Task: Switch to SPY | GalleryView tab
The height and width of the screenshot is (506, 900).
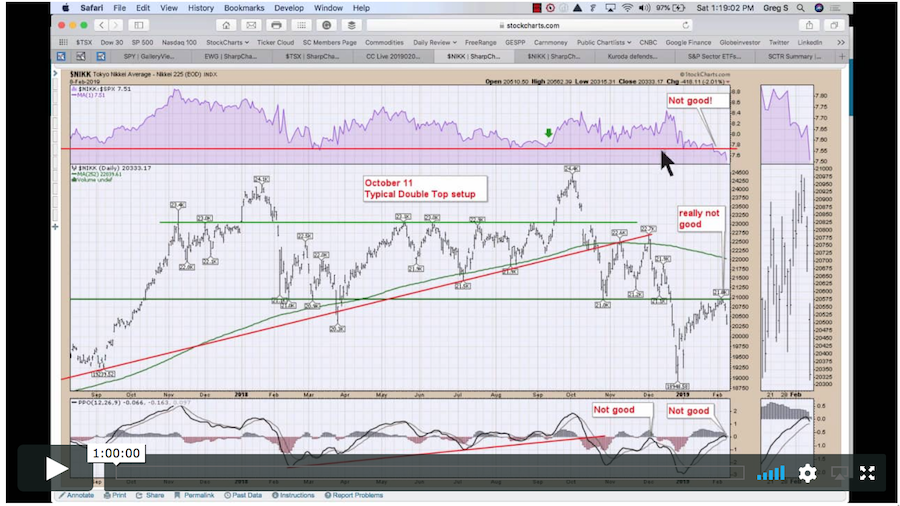Action: pyautogui.click(x=149, y=56)
